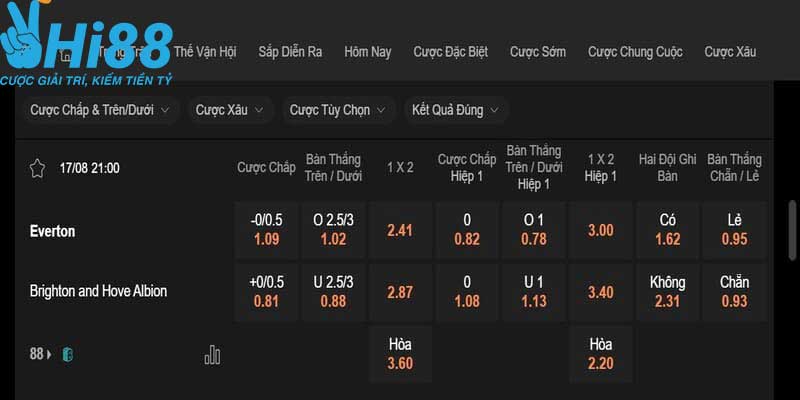Viewport: 800px width, 400px height.
Task: Open the Sắp Diễn Ra tab
Action: [290, 52]
